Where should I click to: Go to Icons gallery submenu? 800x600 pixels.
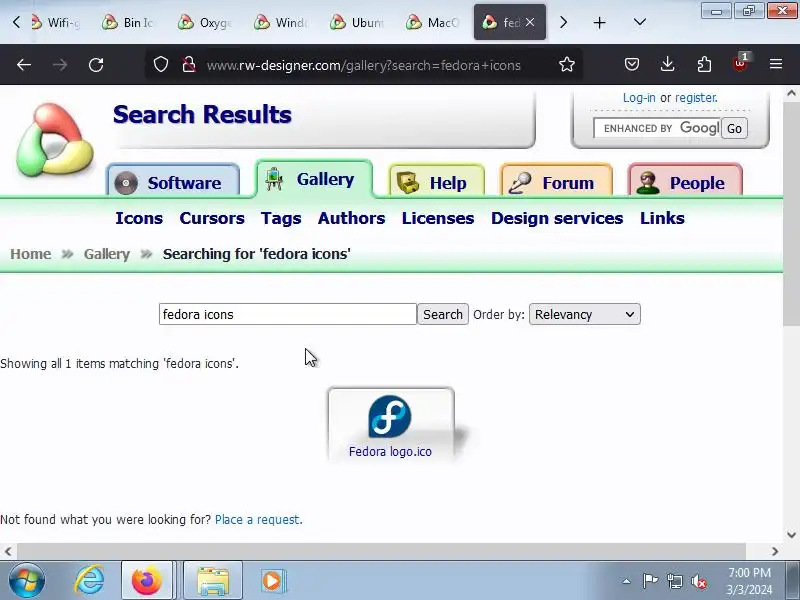pyautogui.click(x=139, y=218)
